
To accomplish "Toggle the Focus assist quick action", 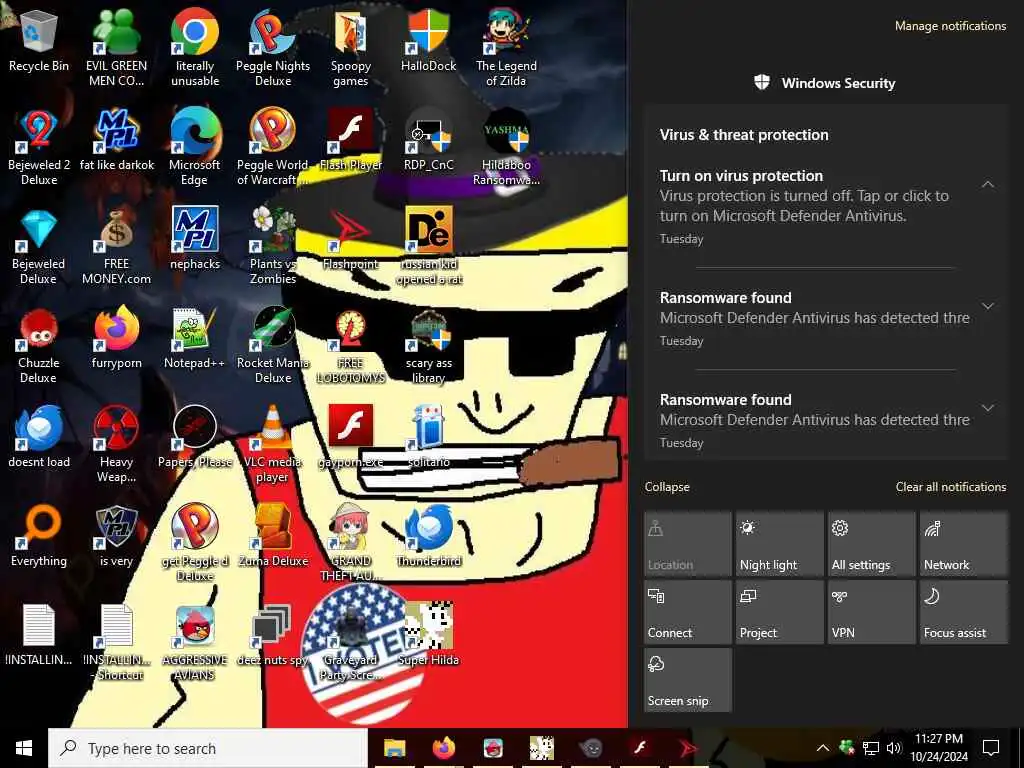I will 963,612.
